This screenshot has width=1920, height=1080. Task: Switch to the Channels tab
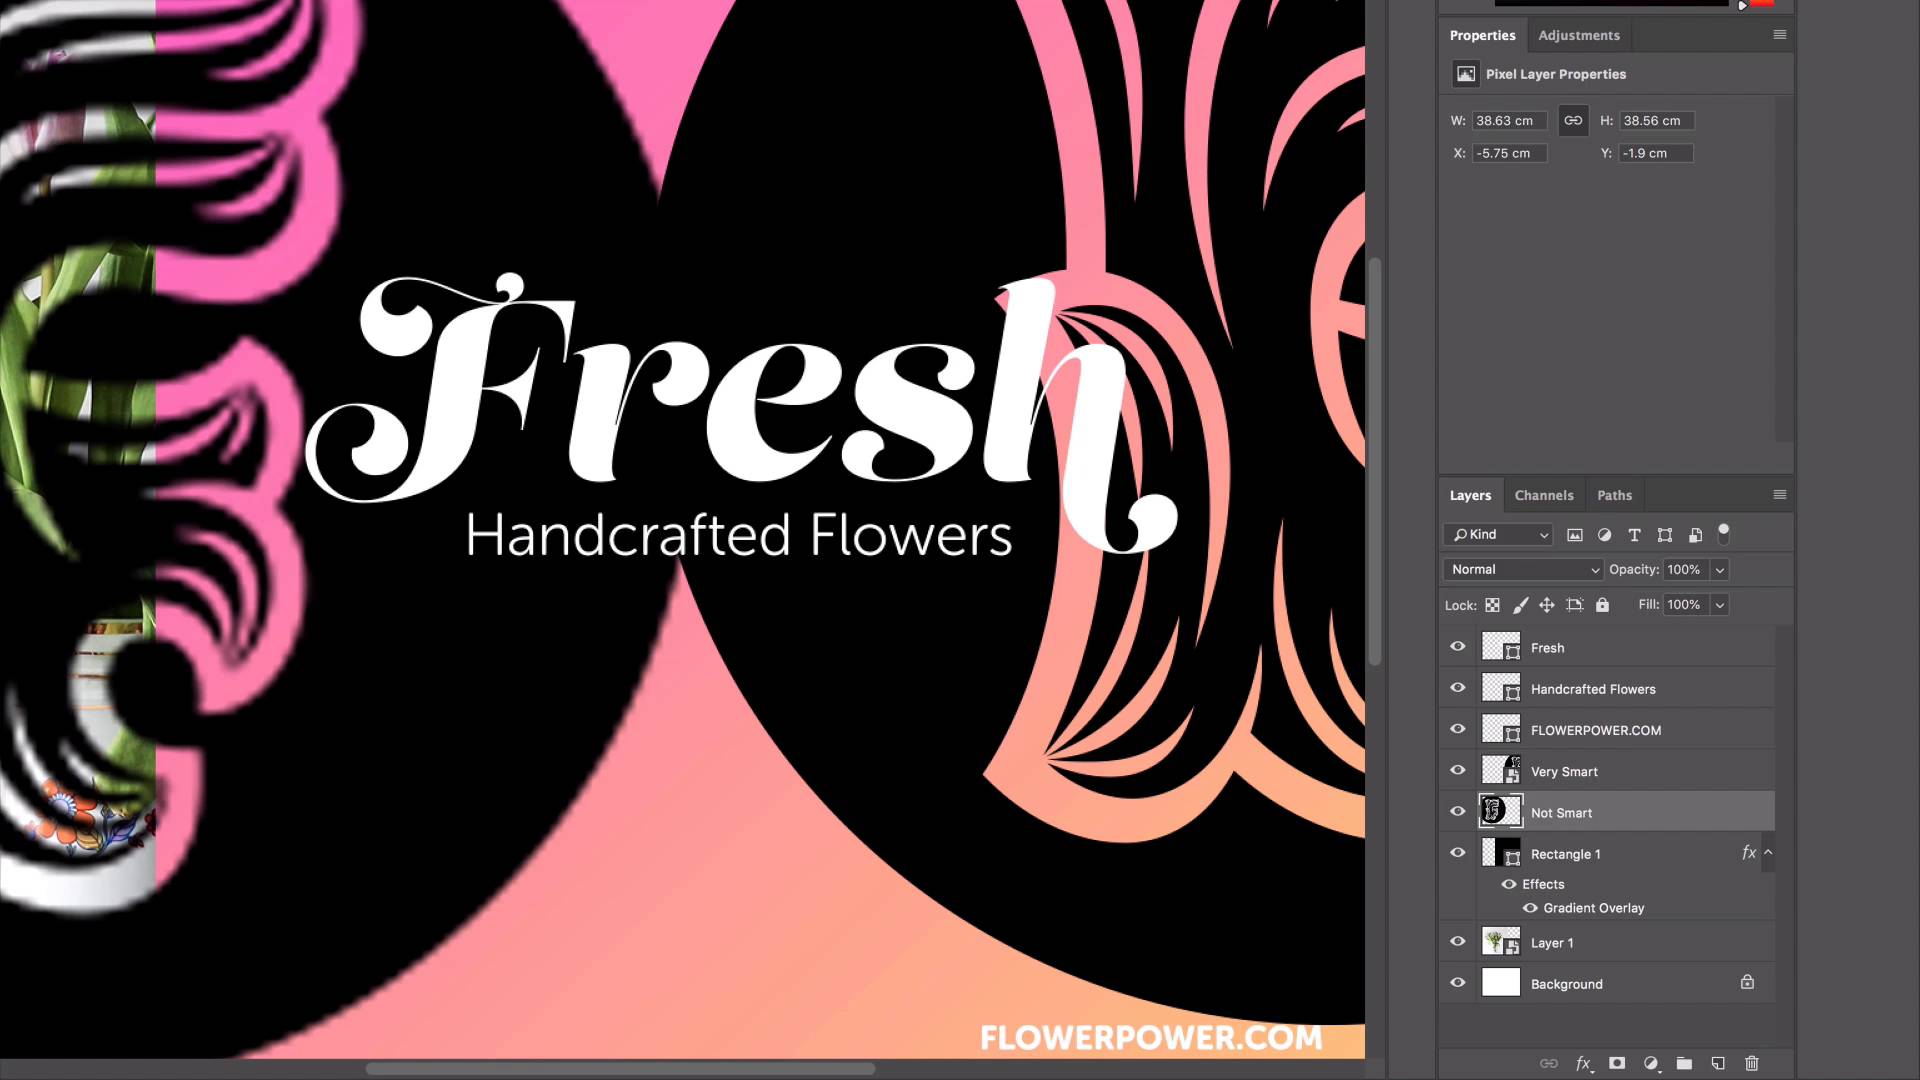(x=1544, y=495)
